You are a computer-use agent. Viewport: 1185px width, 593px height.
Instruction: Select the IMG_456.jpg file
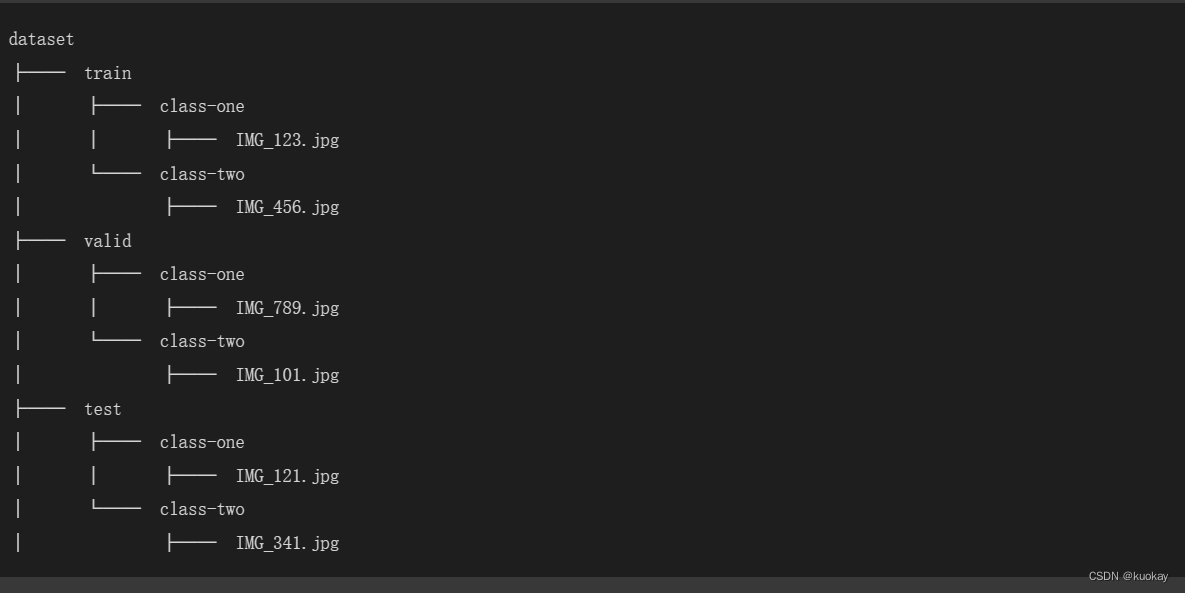tap(287, 208)
